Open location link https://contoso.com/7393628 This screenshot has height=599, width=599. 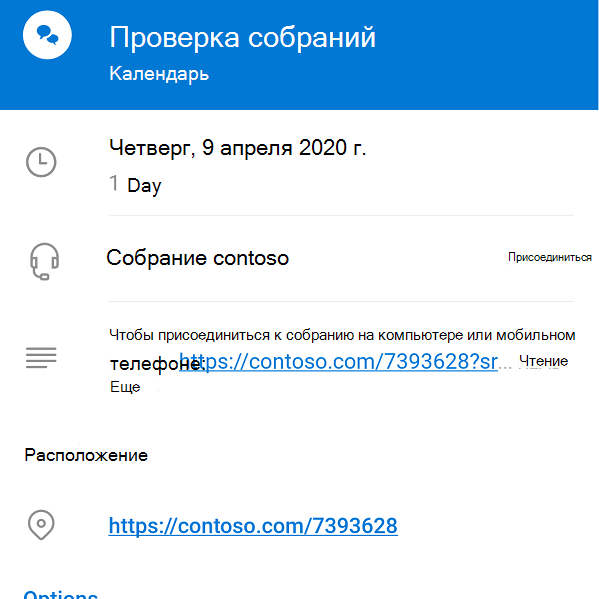(253, 526)
